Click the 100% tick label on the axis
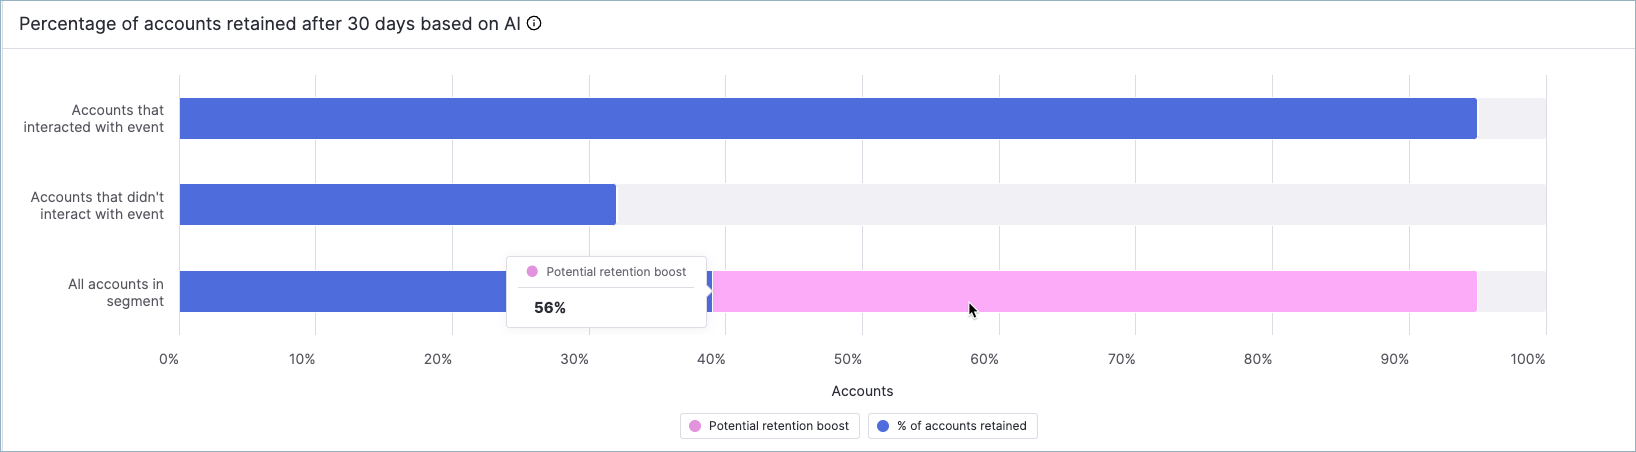The width and height of the screenshot is (1636, 452). 1528,359
